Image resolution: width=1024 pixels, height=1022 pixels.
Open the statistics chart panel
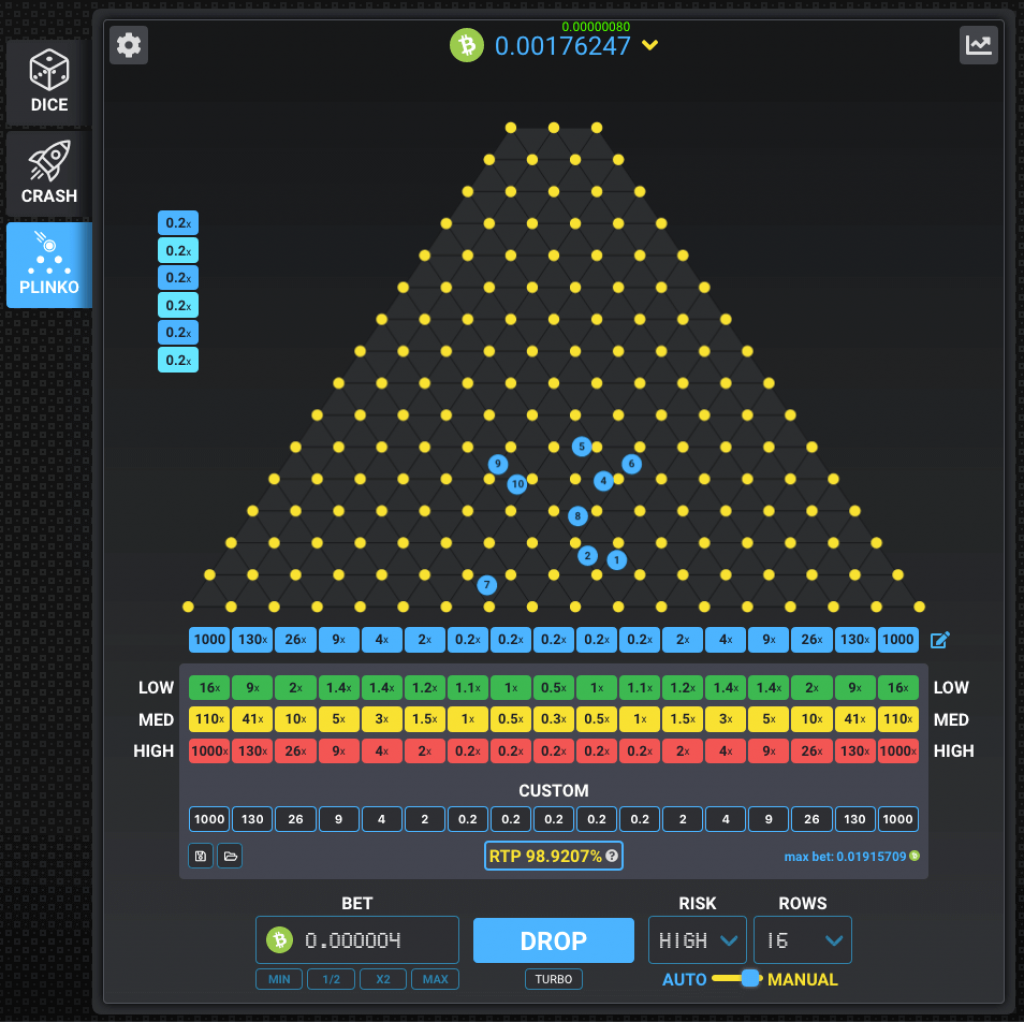tap(978, 45)
